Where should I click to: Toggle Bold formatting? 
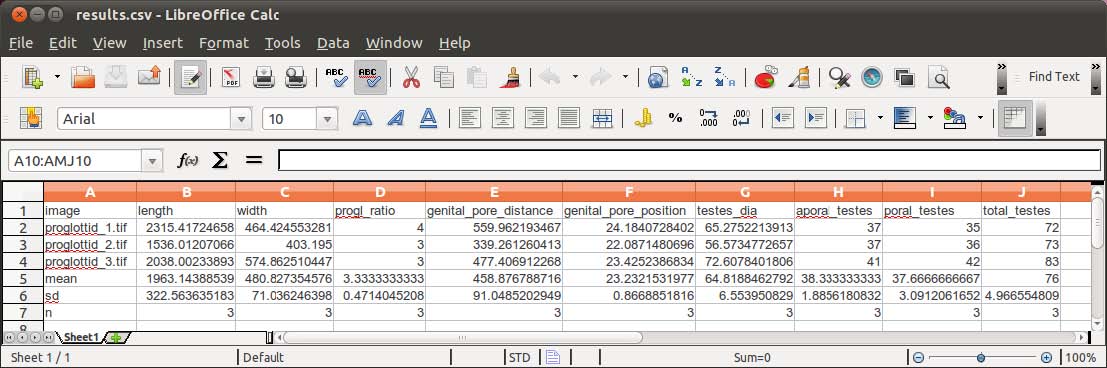click(x=362, y=118)
